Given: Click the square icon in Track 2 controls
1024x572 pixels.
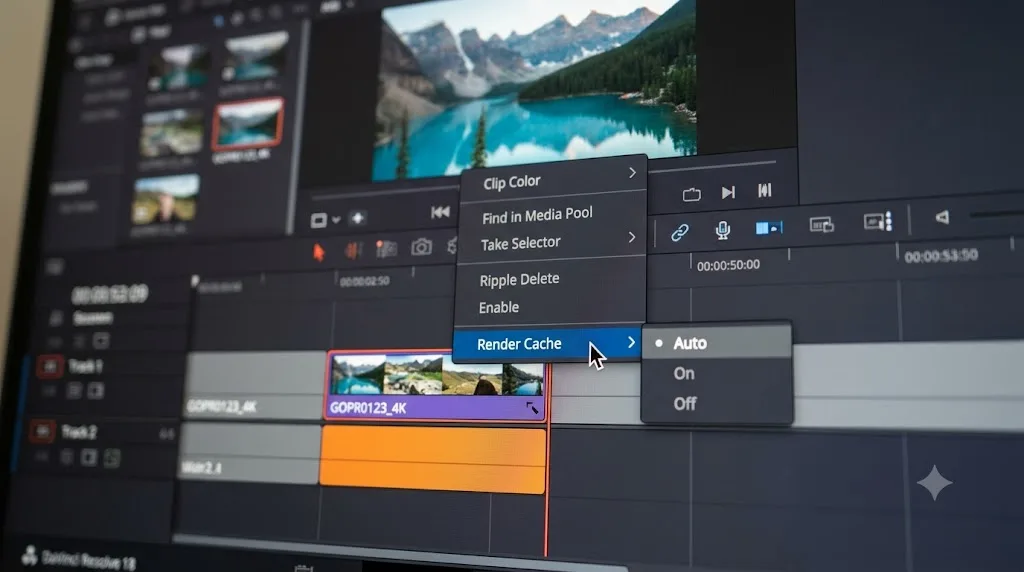Looking at the screenshot, I should (x=89, y=457).
